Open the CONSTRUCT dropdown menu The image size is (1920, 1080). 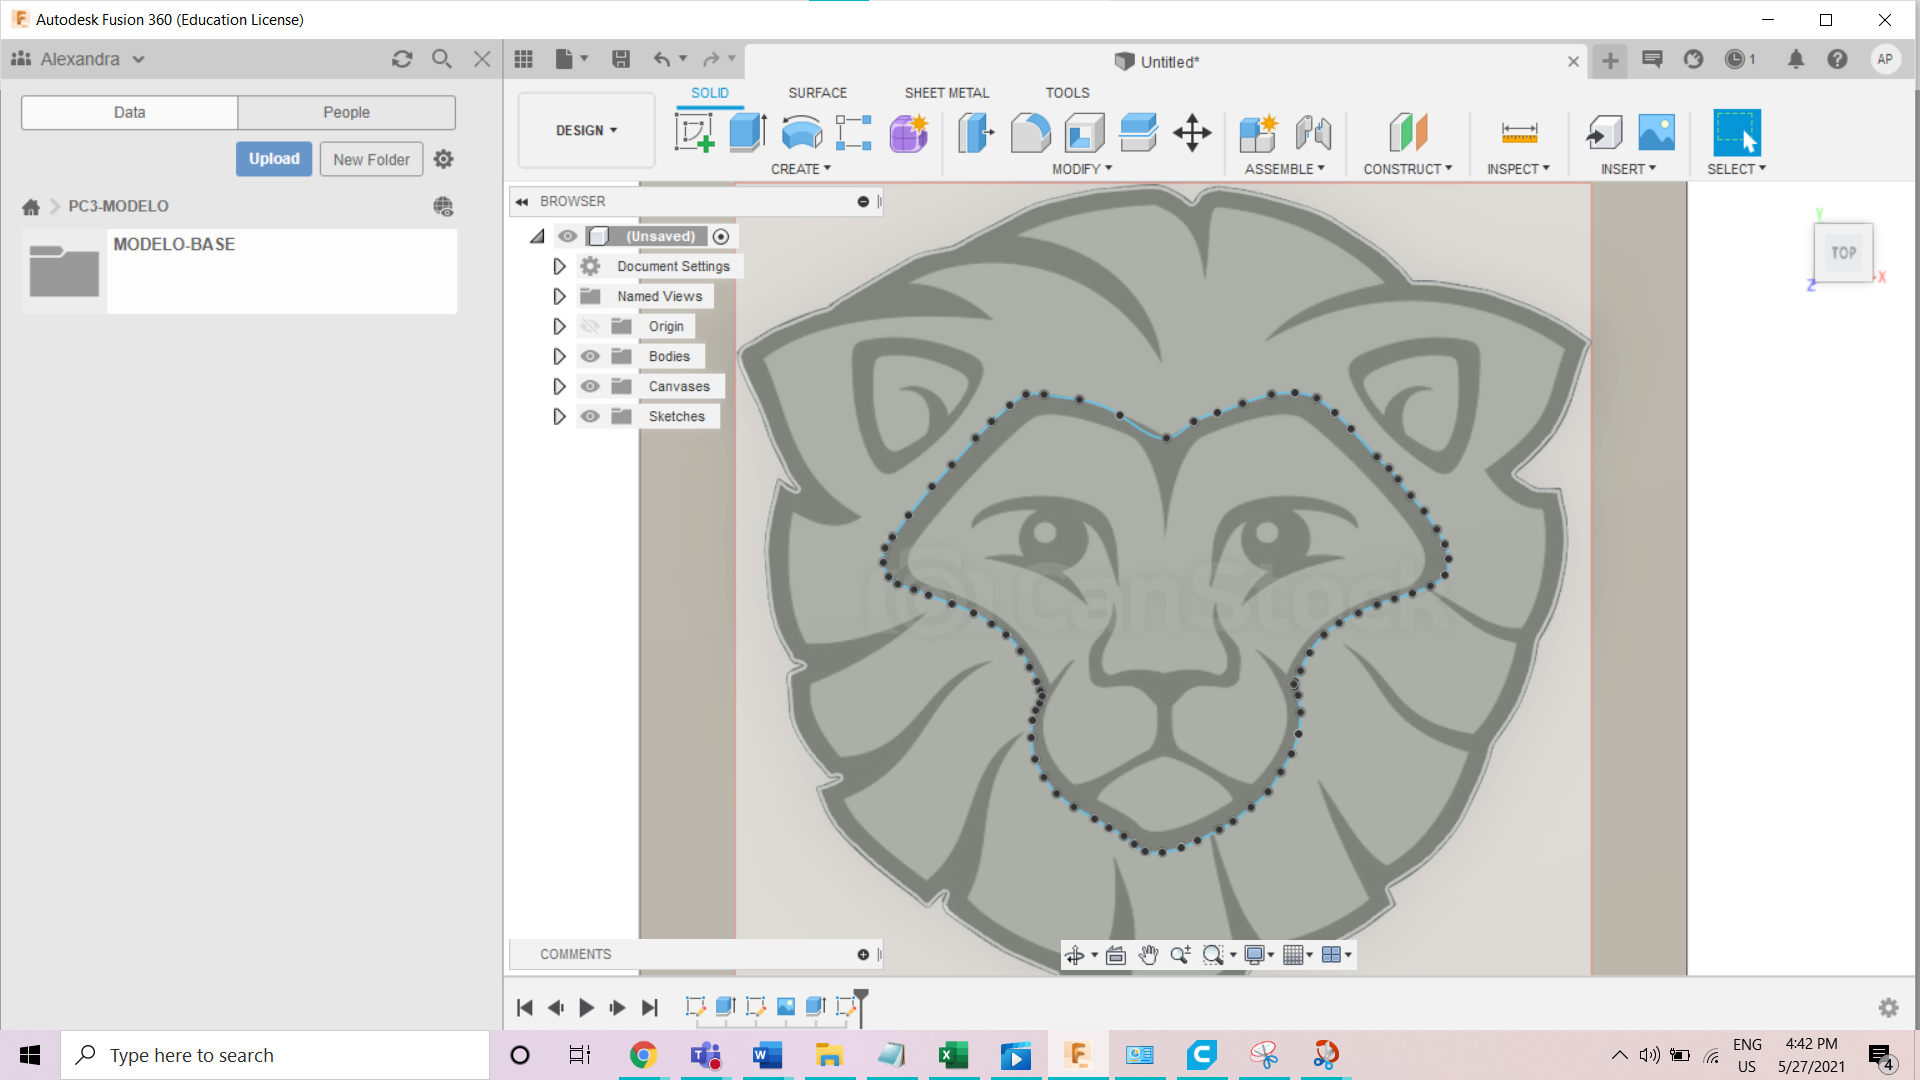(x=1408, y=169)
